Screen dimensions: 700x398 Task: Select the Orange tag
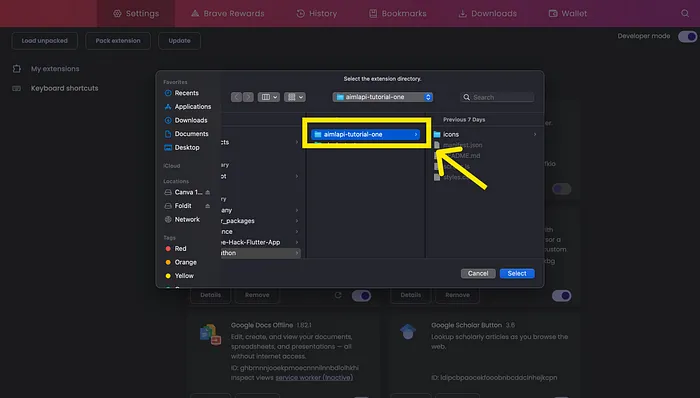(185, 262)
